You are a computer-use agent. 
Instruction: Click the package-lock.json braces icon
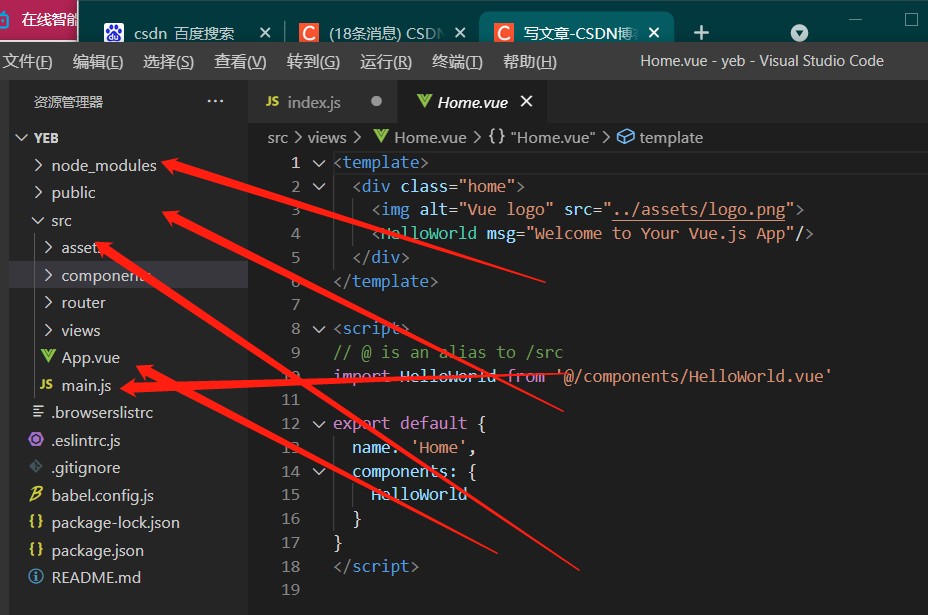coord(36,521)
